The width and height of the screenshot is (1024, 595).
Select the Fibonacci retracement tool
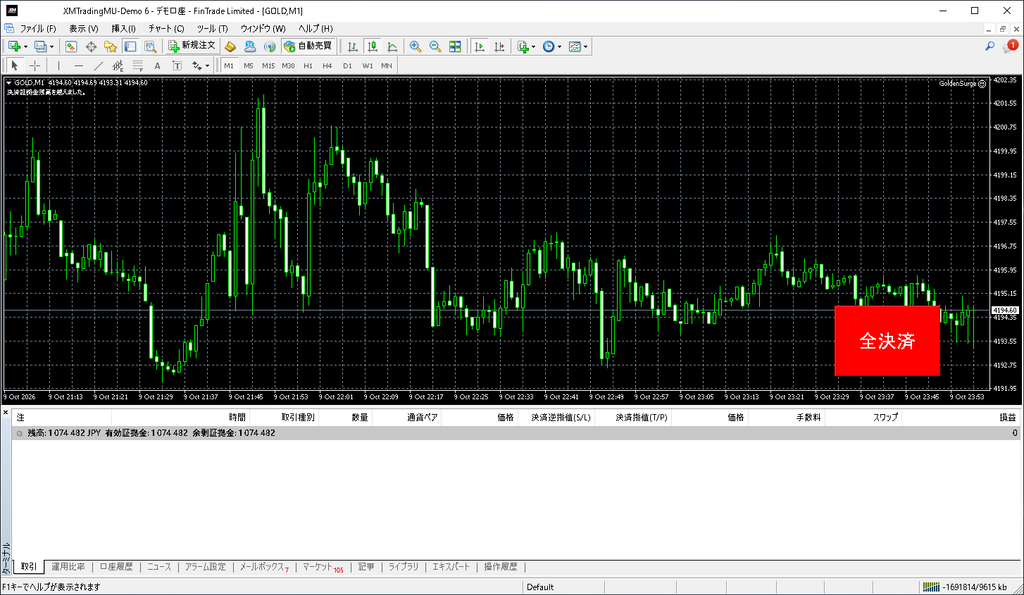pyautogui.click(x=137, y=65)
